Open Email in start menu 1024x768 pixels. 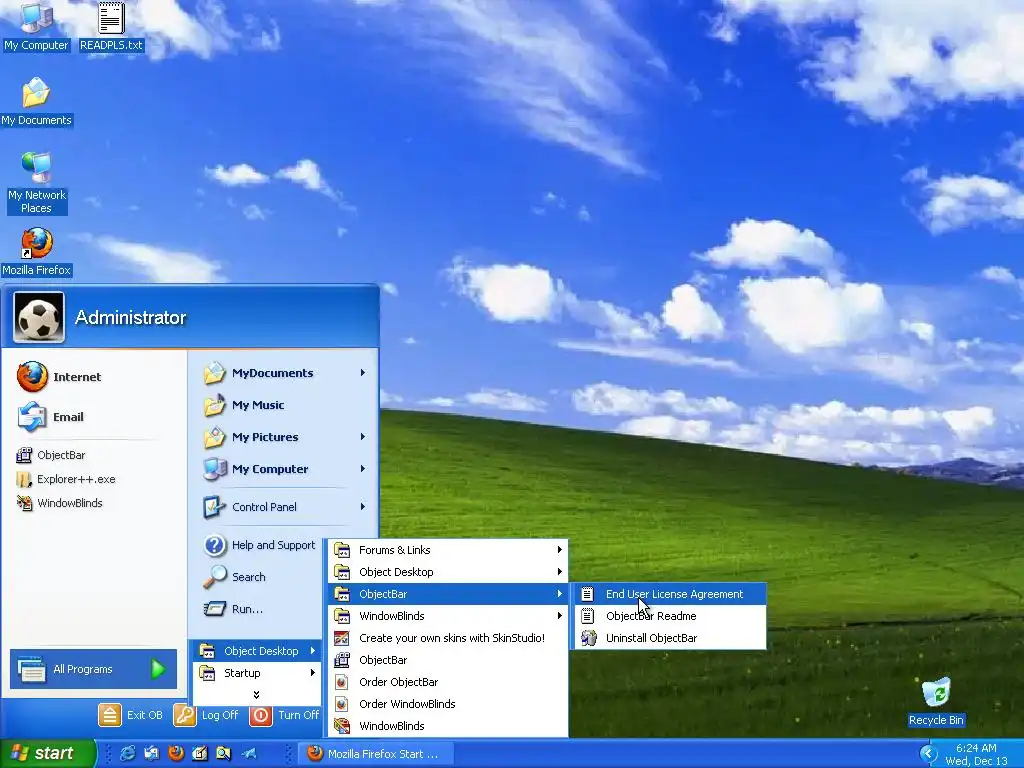(x=51, y=417)
